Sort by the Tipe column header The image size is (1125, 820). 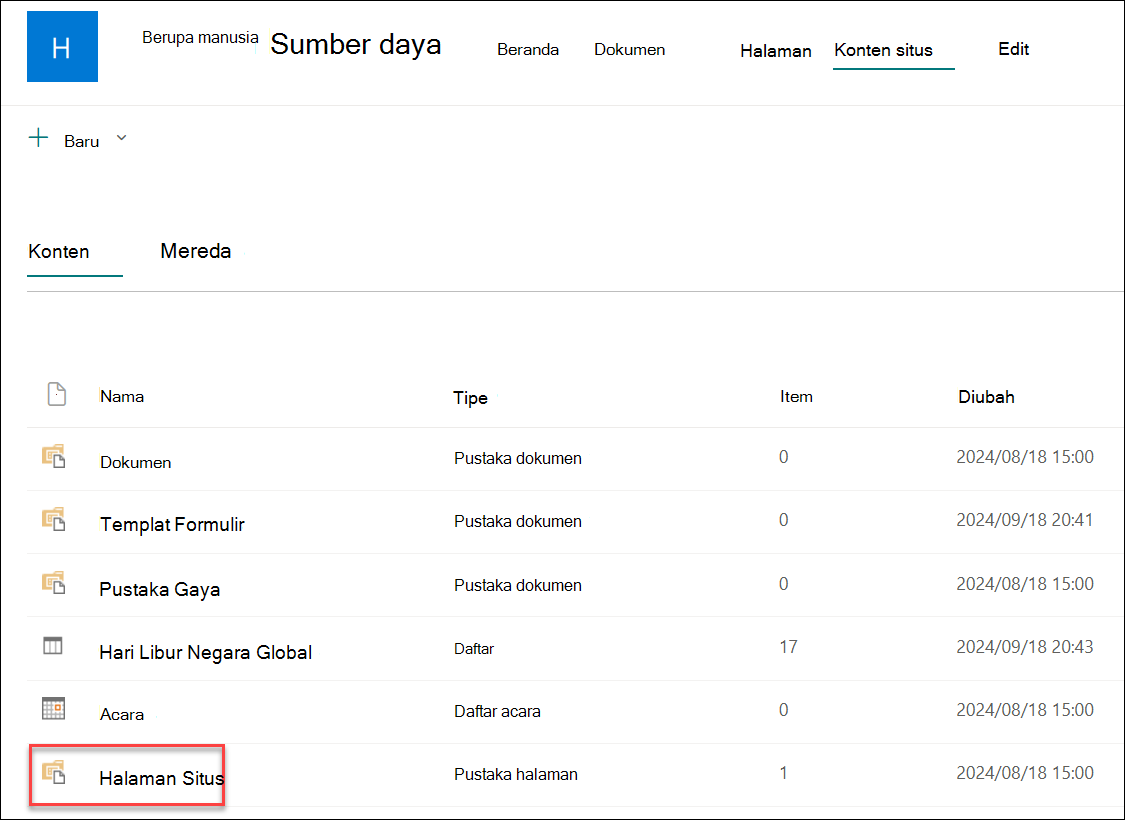pyautogui.click(x=471, y=398)
